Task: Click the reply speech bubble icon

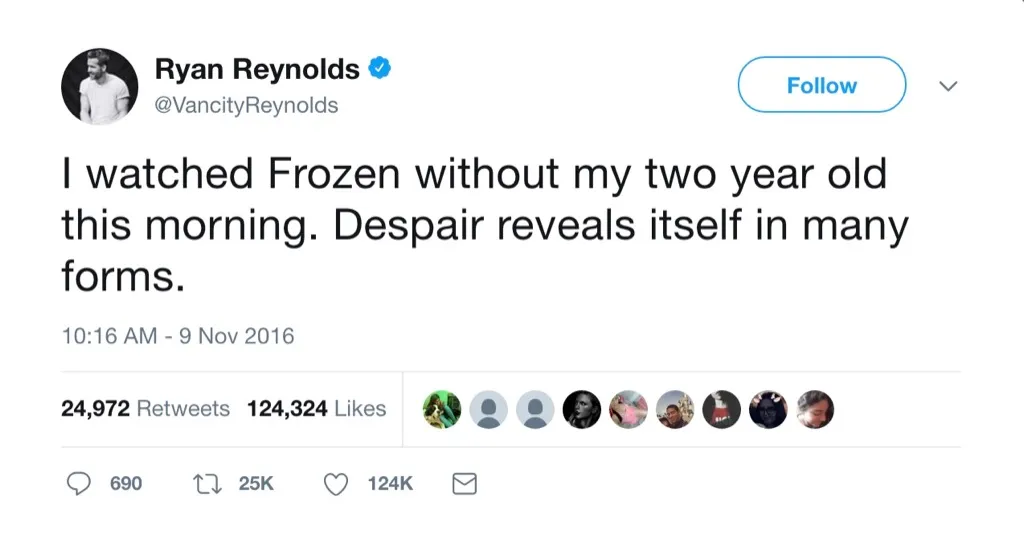Action: pyautogui.click(x=79, y=484)
